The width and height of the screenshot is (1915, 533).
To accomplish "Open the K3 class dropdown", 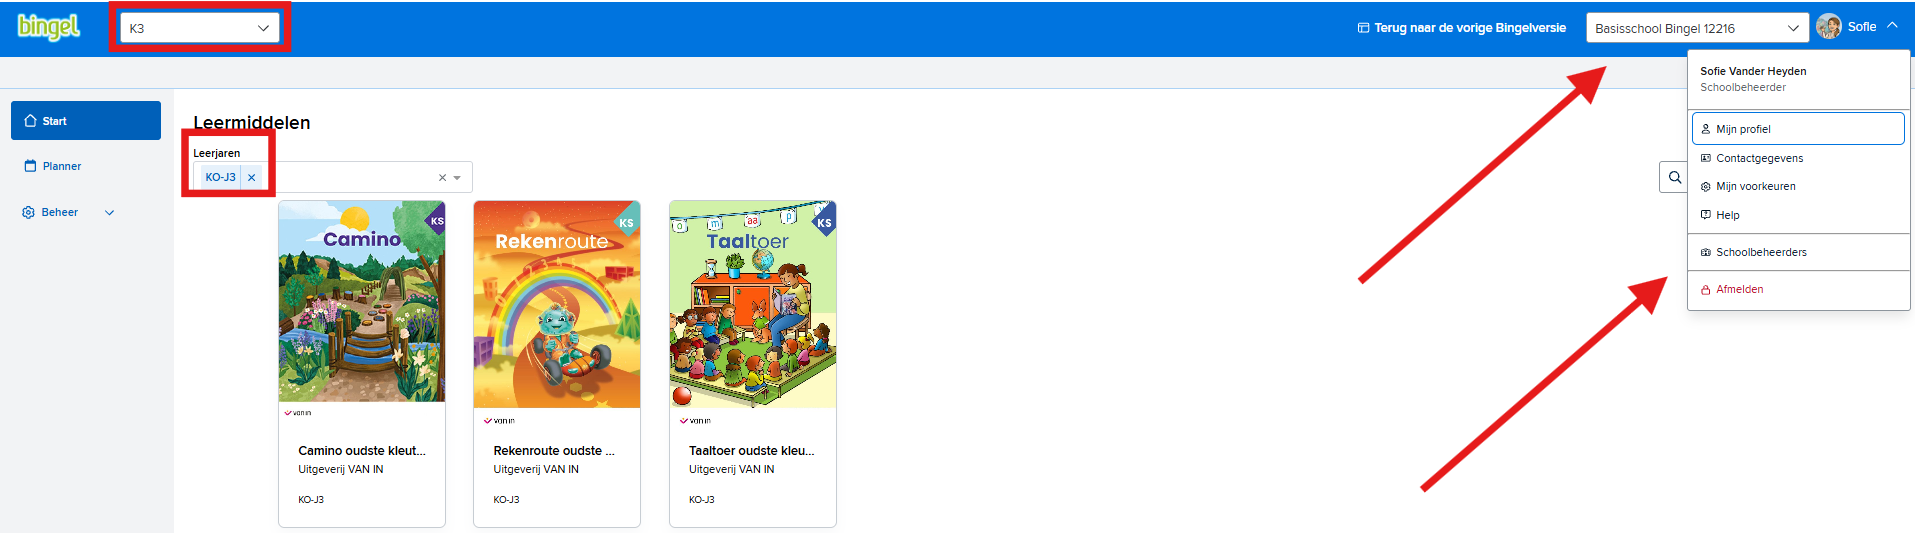I will [200, 28].
